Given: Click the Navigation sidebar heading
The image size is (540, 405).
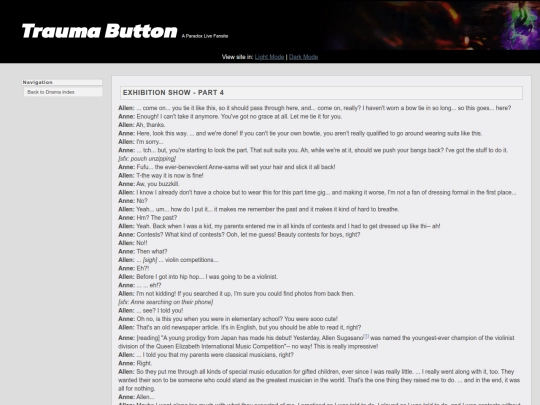Looking at the screenshot, I should coord(62,82).
